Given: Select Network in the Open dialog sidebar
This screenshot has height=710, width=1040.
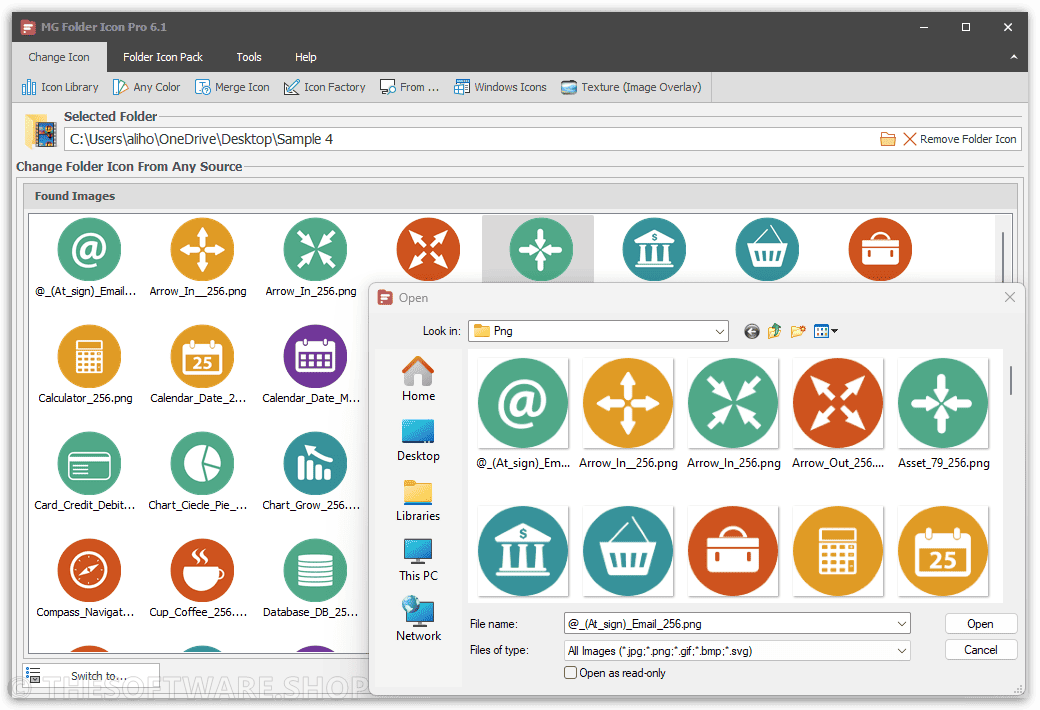Looking at the screenshot, I should [419, 619].
